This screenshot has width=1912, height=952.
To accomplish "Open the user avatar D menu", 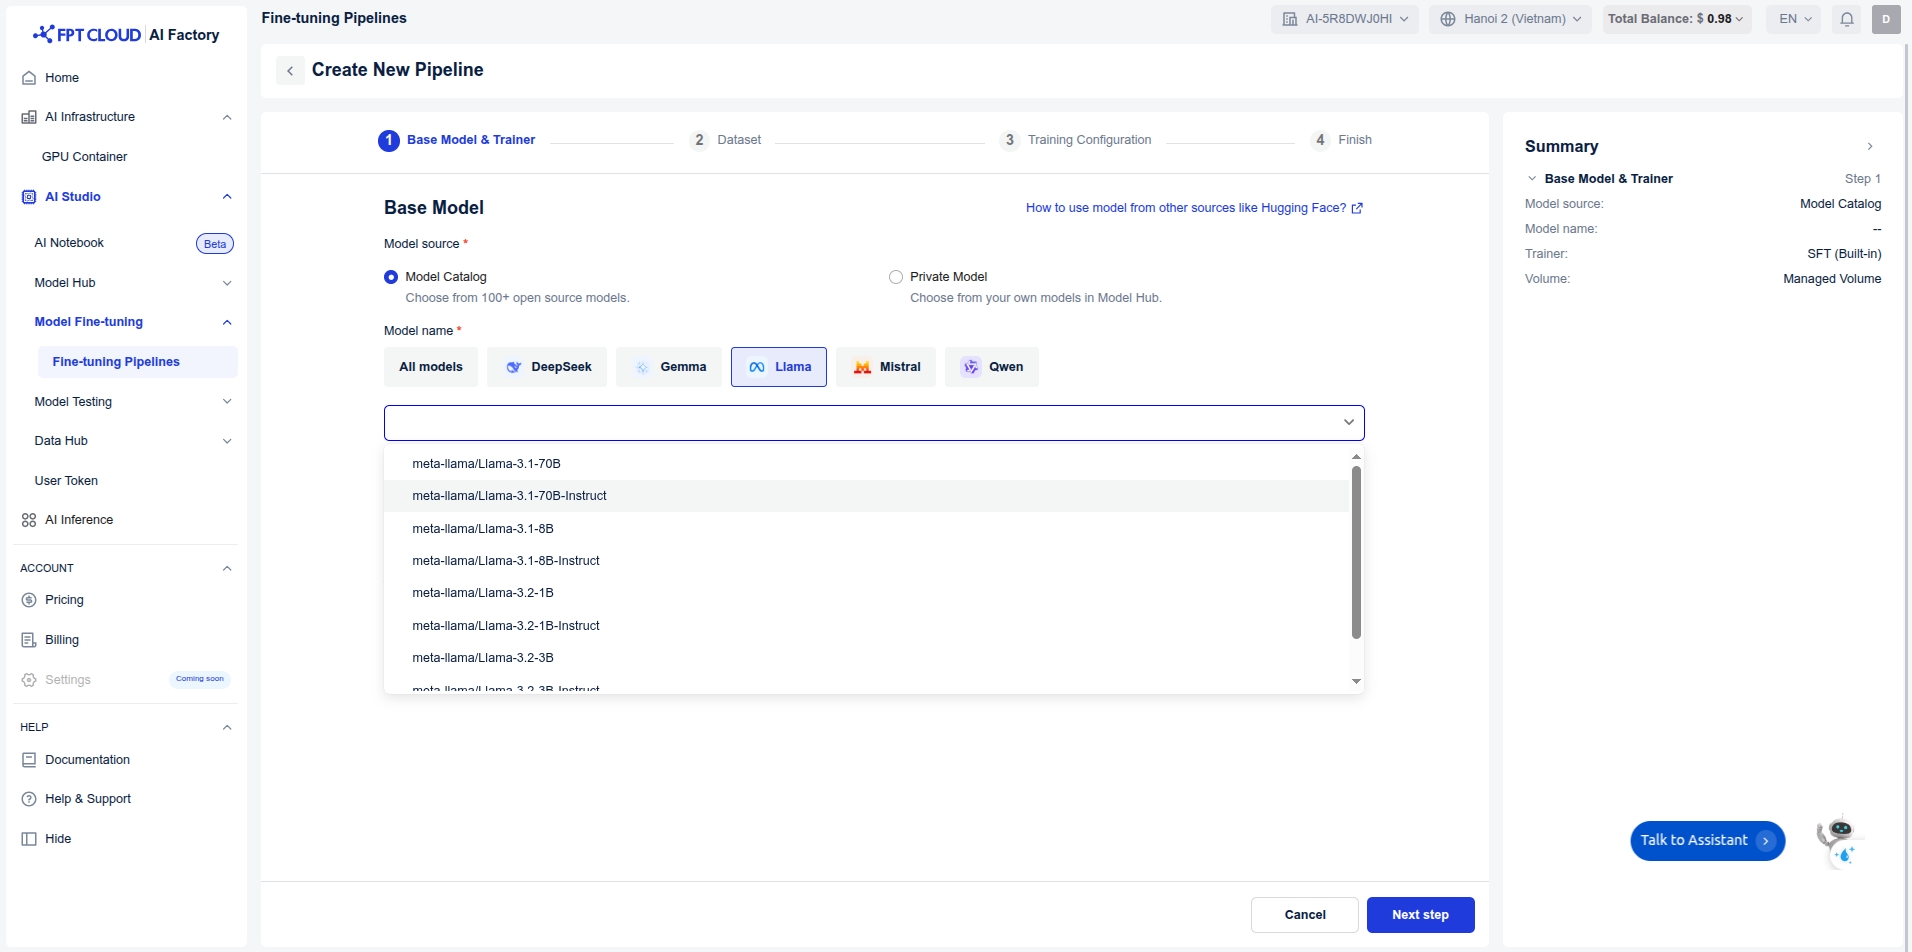I will click(1885, 19).
